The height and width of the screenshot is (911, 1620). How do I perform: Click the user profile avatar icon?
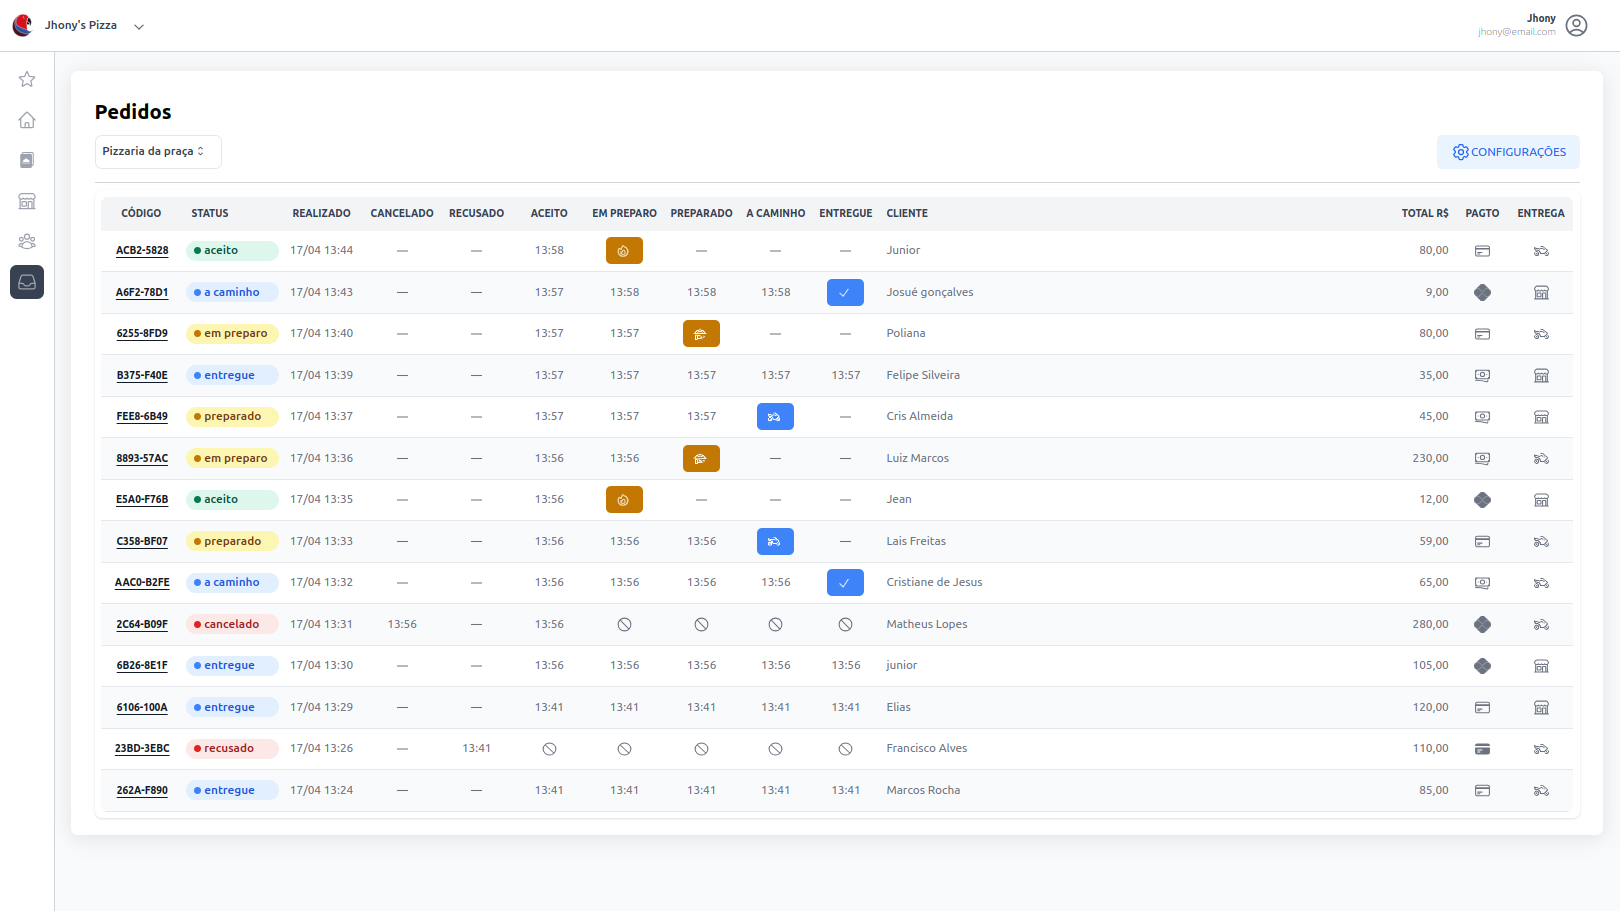click(x=1576, y=25)
